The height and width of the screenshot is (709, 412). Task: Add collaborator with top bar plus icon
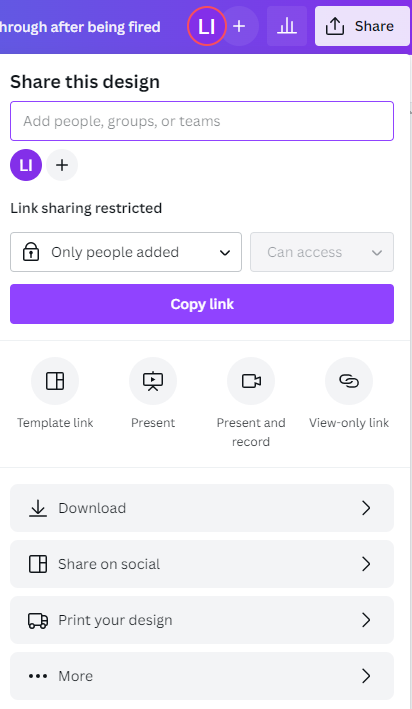[x=239, y=26]
